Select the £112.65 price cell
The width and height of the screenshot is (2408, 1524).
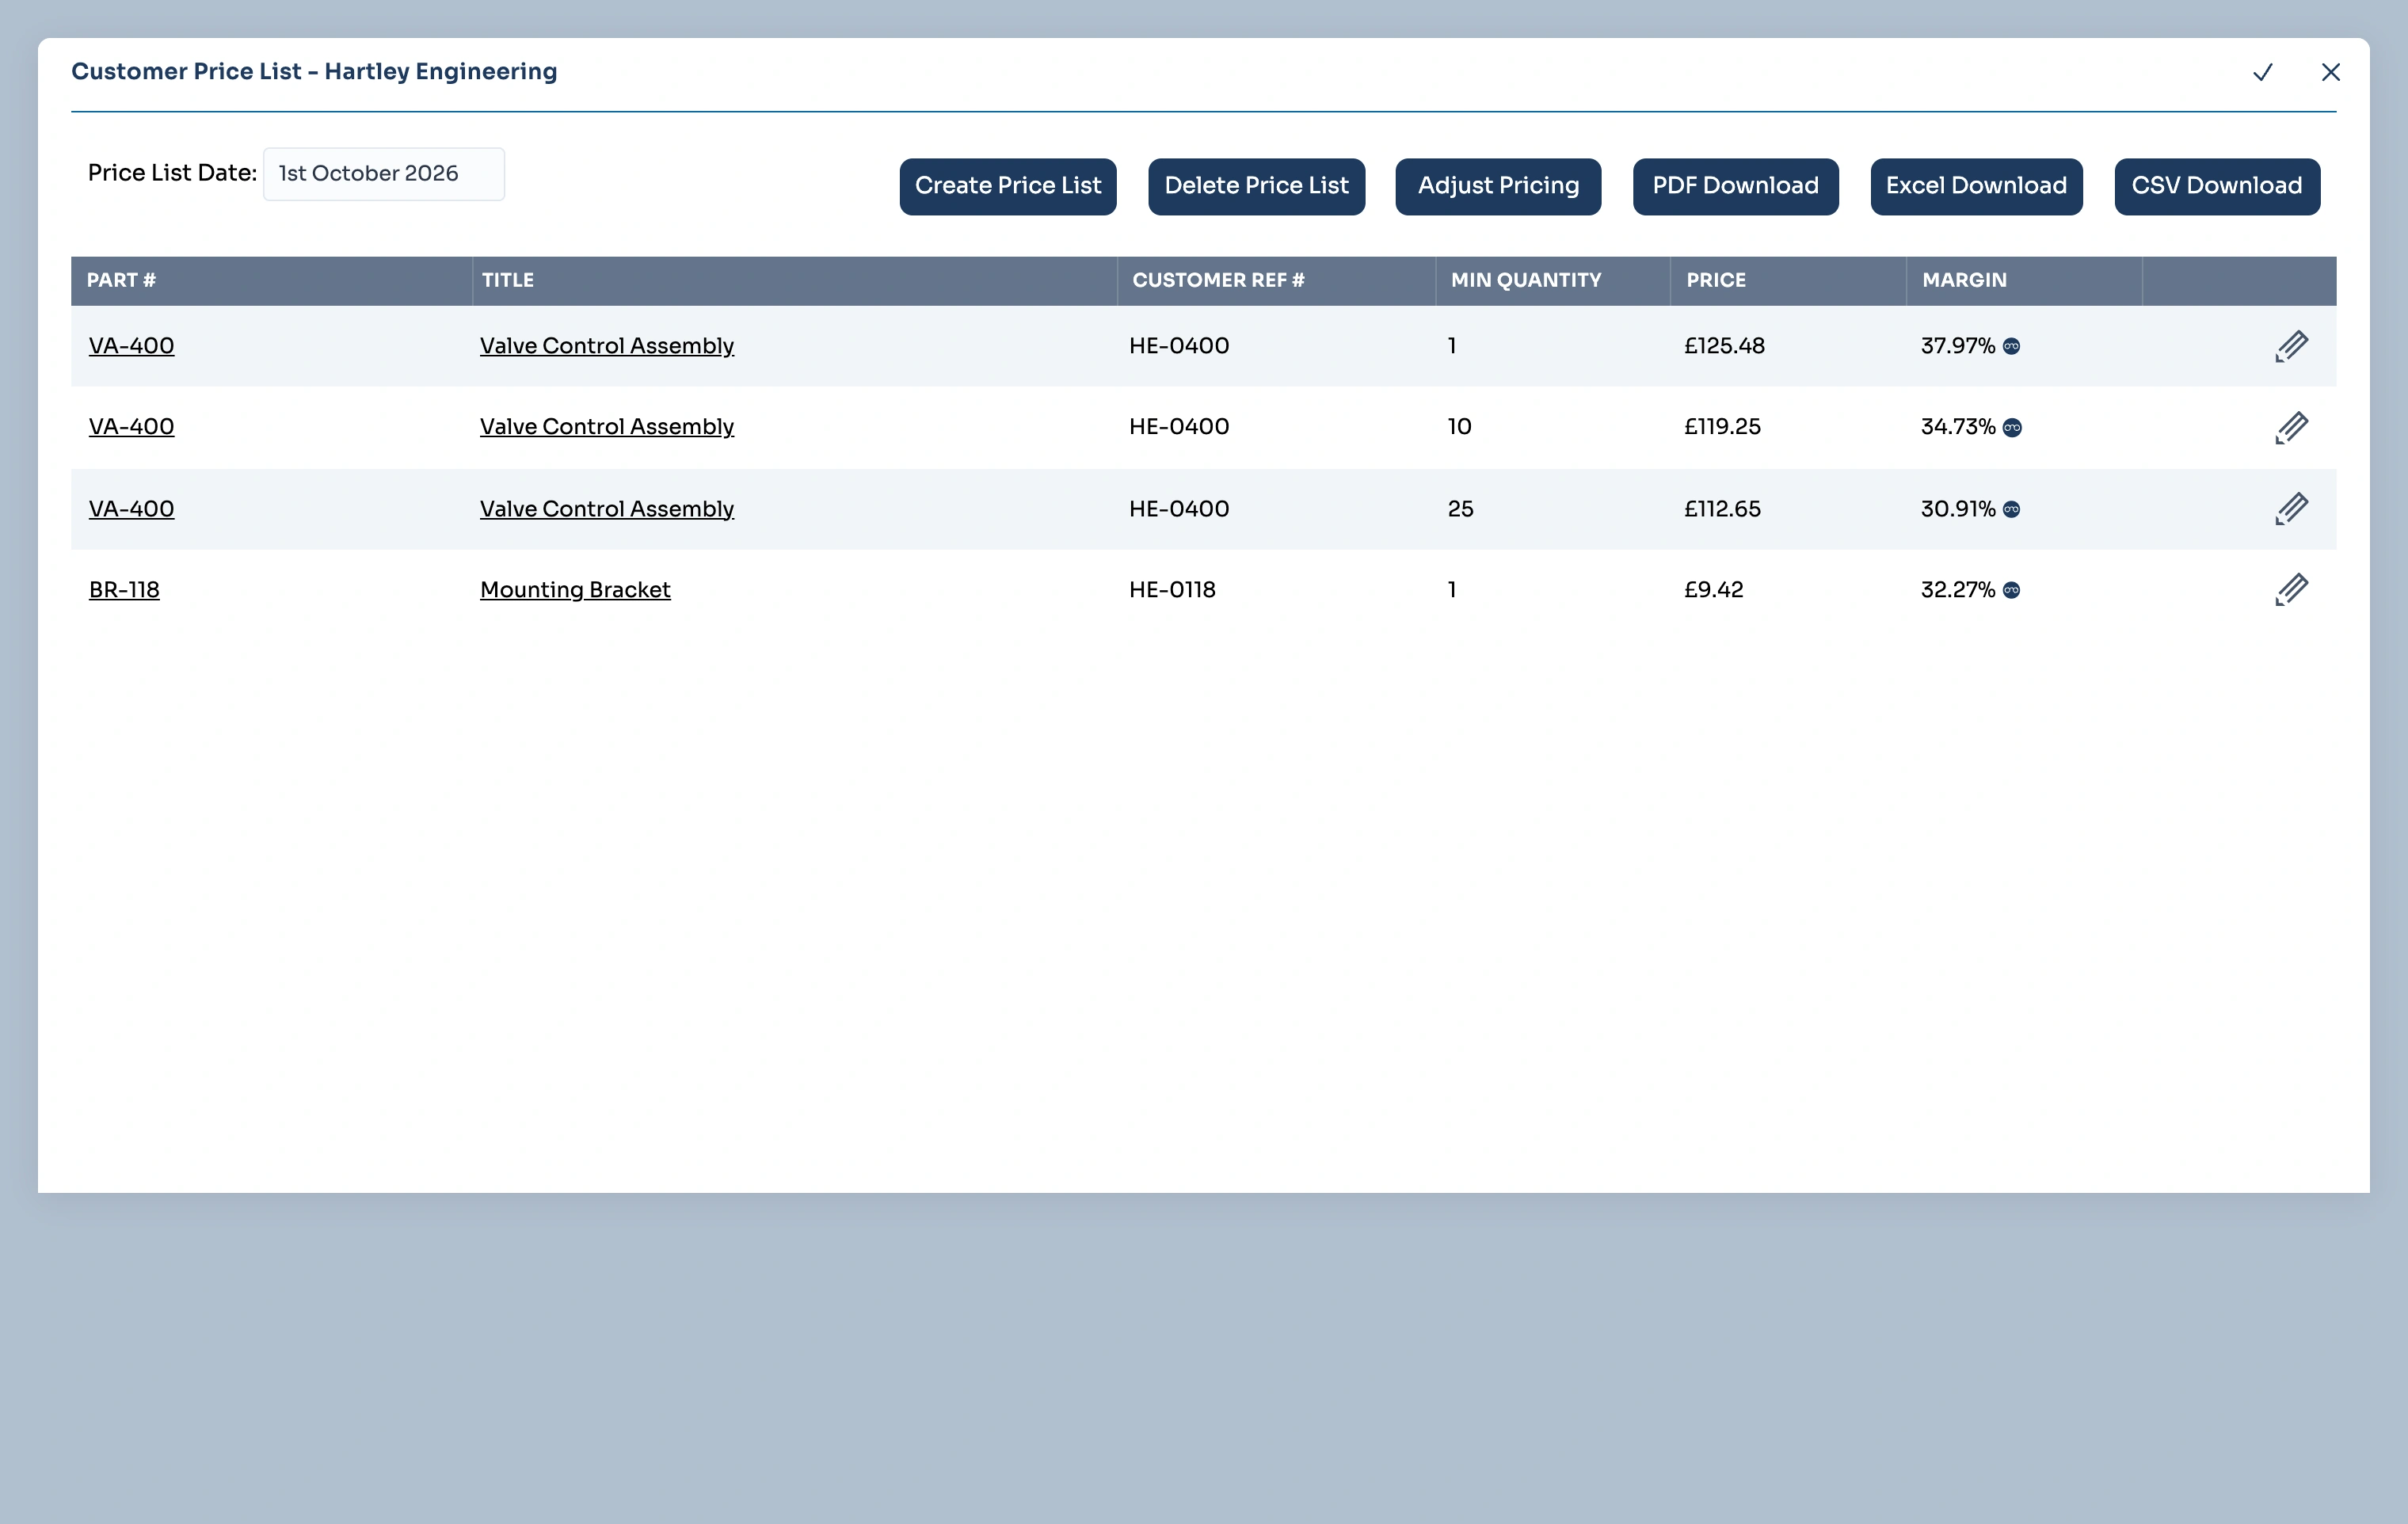point(1722,509)
